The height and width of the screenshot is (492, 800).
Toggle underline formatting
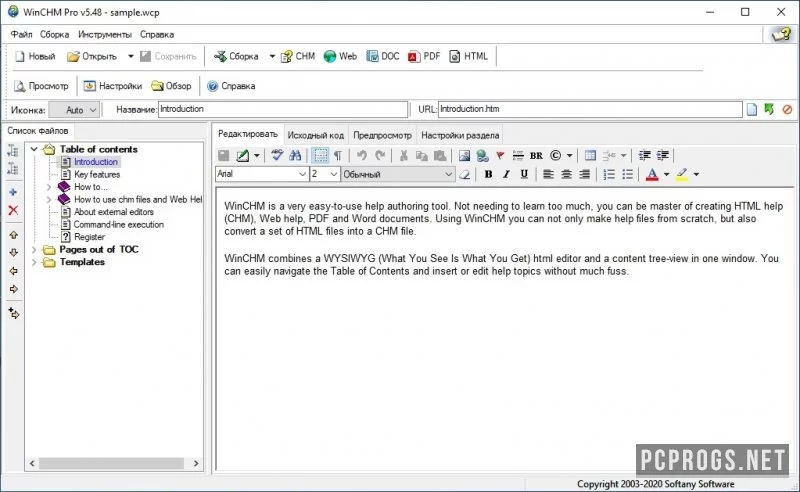524,174
